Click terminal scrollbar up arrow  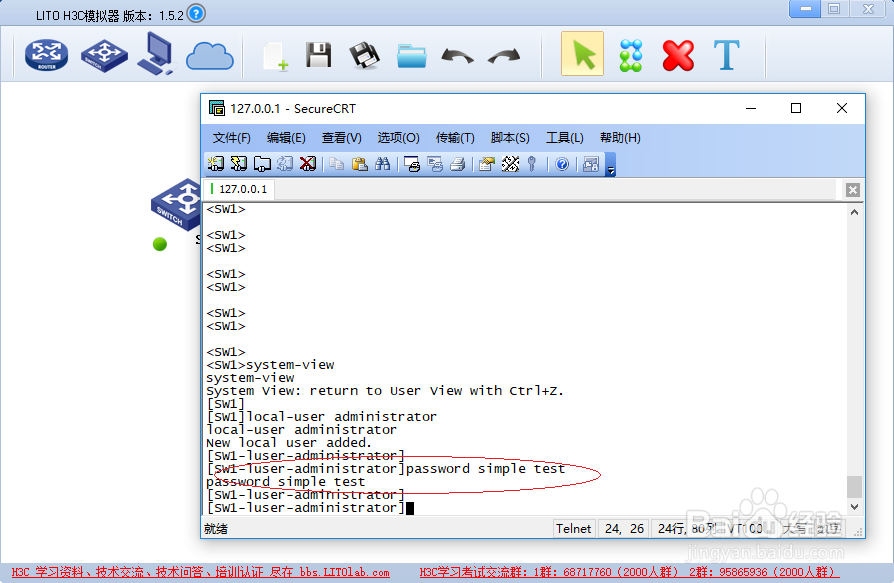pyautogui.click(x=854, y=212)
